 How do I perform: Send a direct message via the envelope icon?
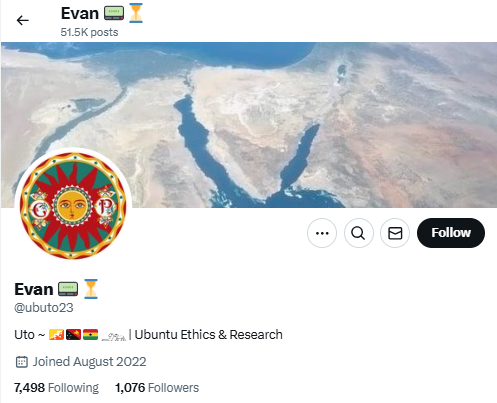395,233
